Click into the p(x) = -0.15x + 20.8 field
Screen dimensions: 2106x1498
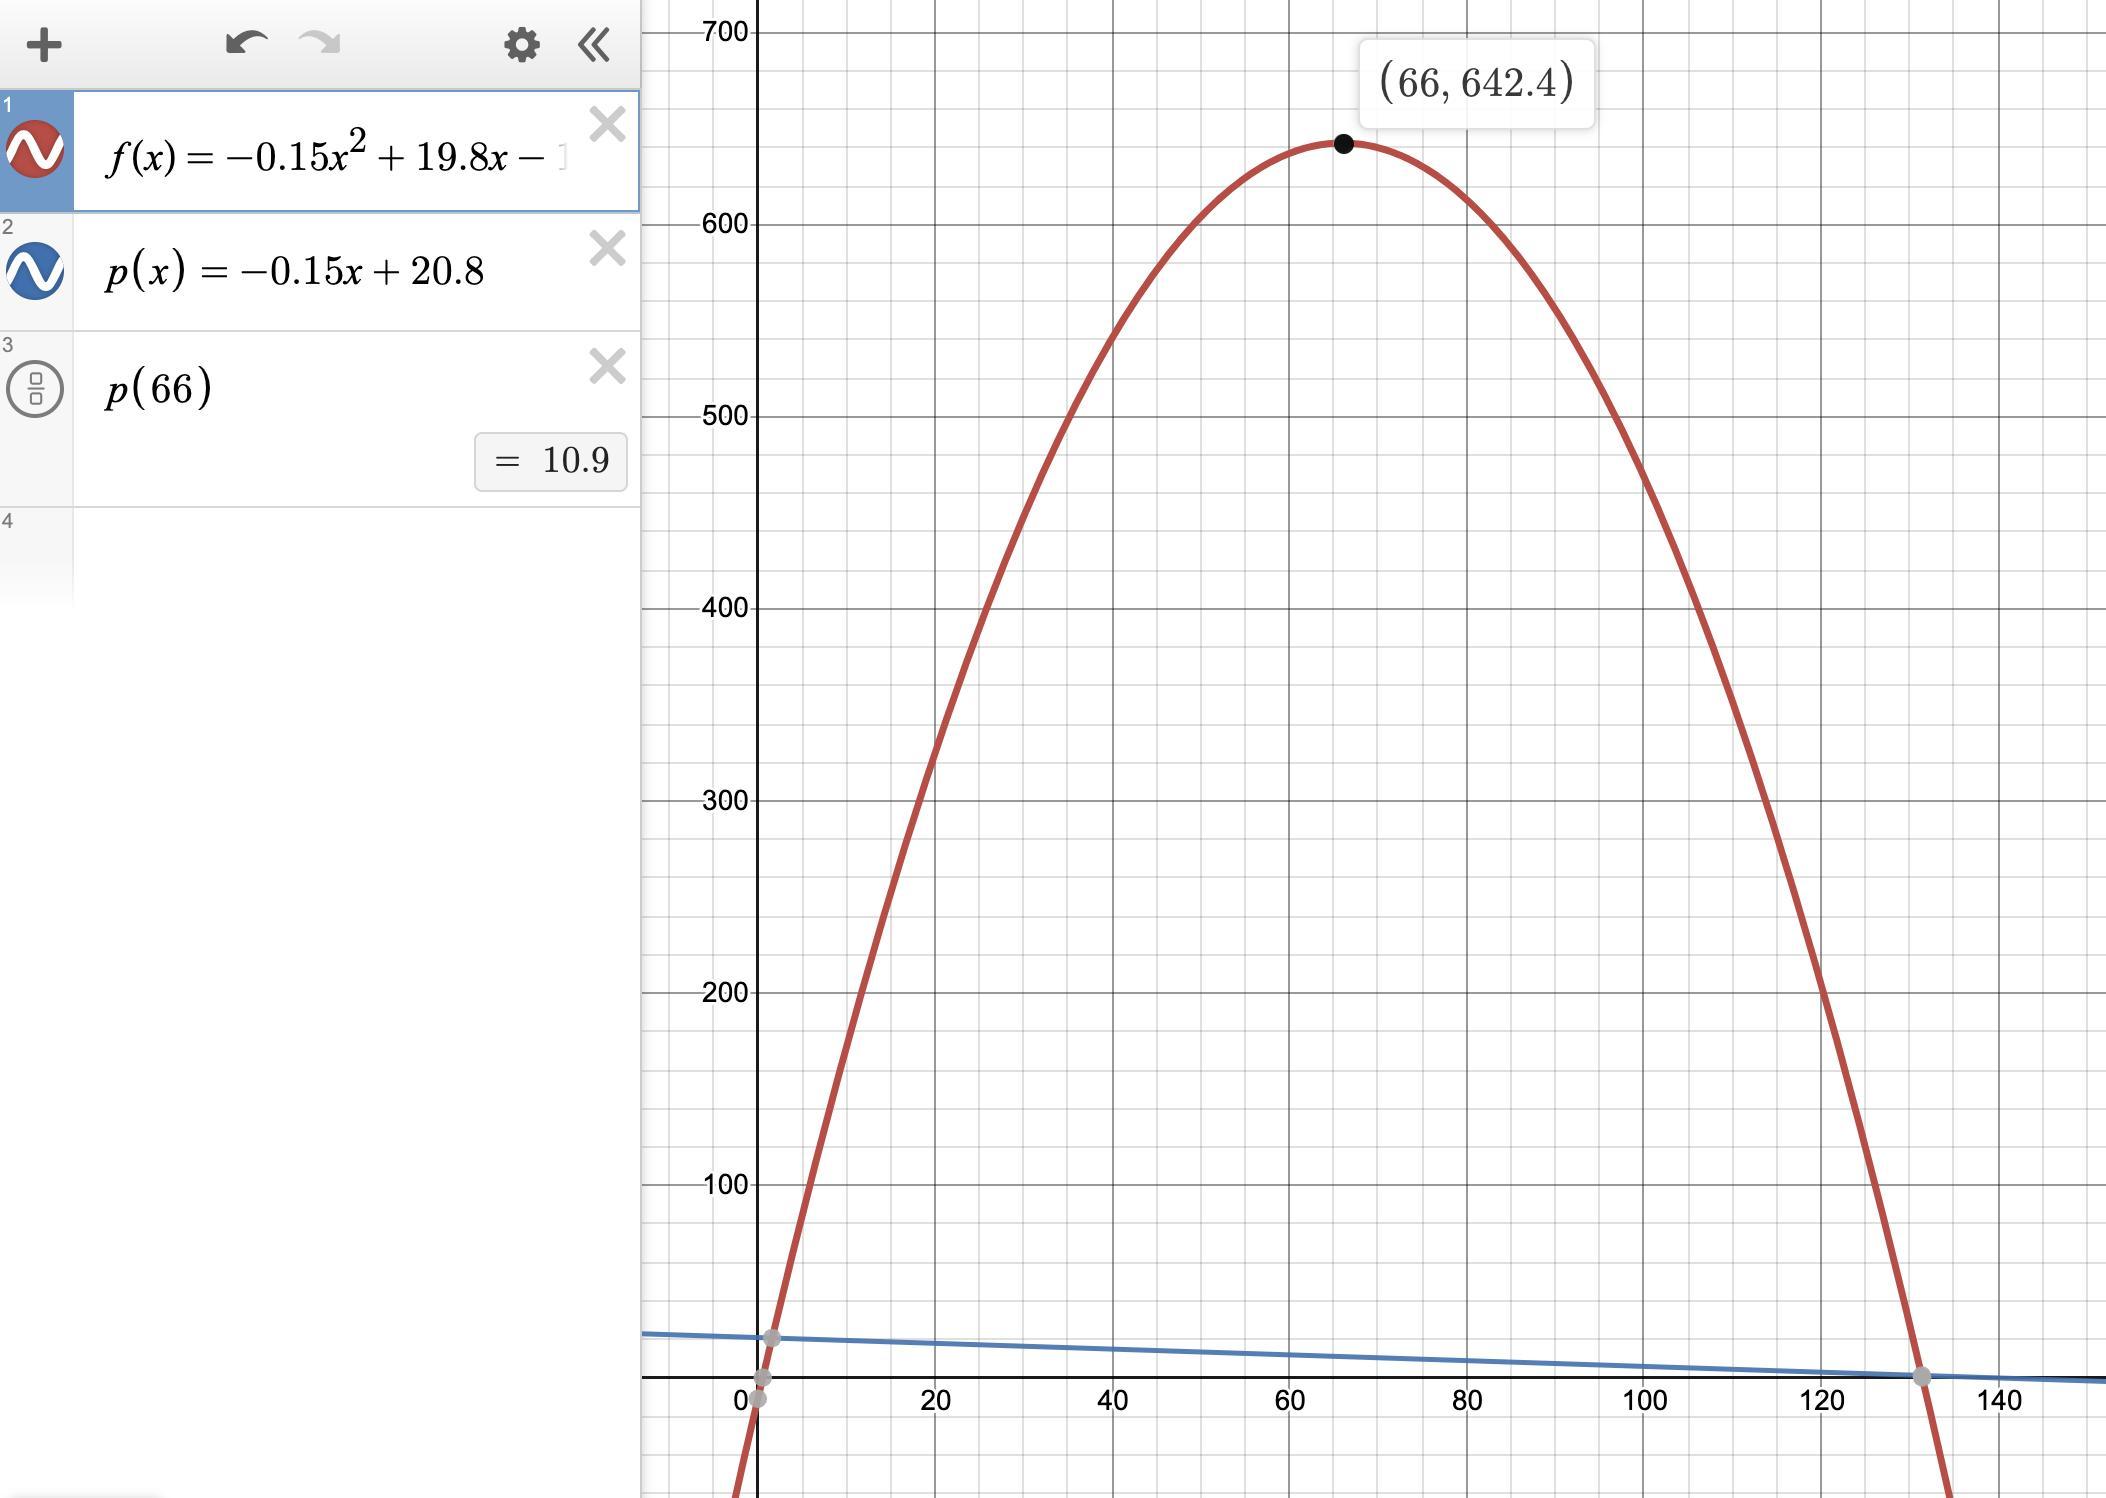(295, 271)
